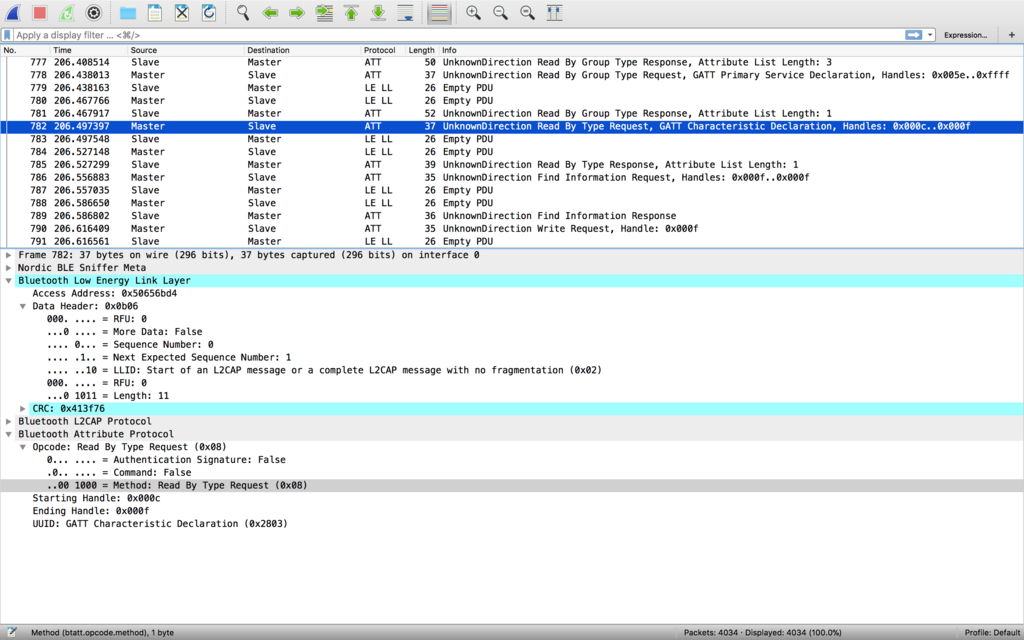Sort by the Source column header

coord(185,50)
